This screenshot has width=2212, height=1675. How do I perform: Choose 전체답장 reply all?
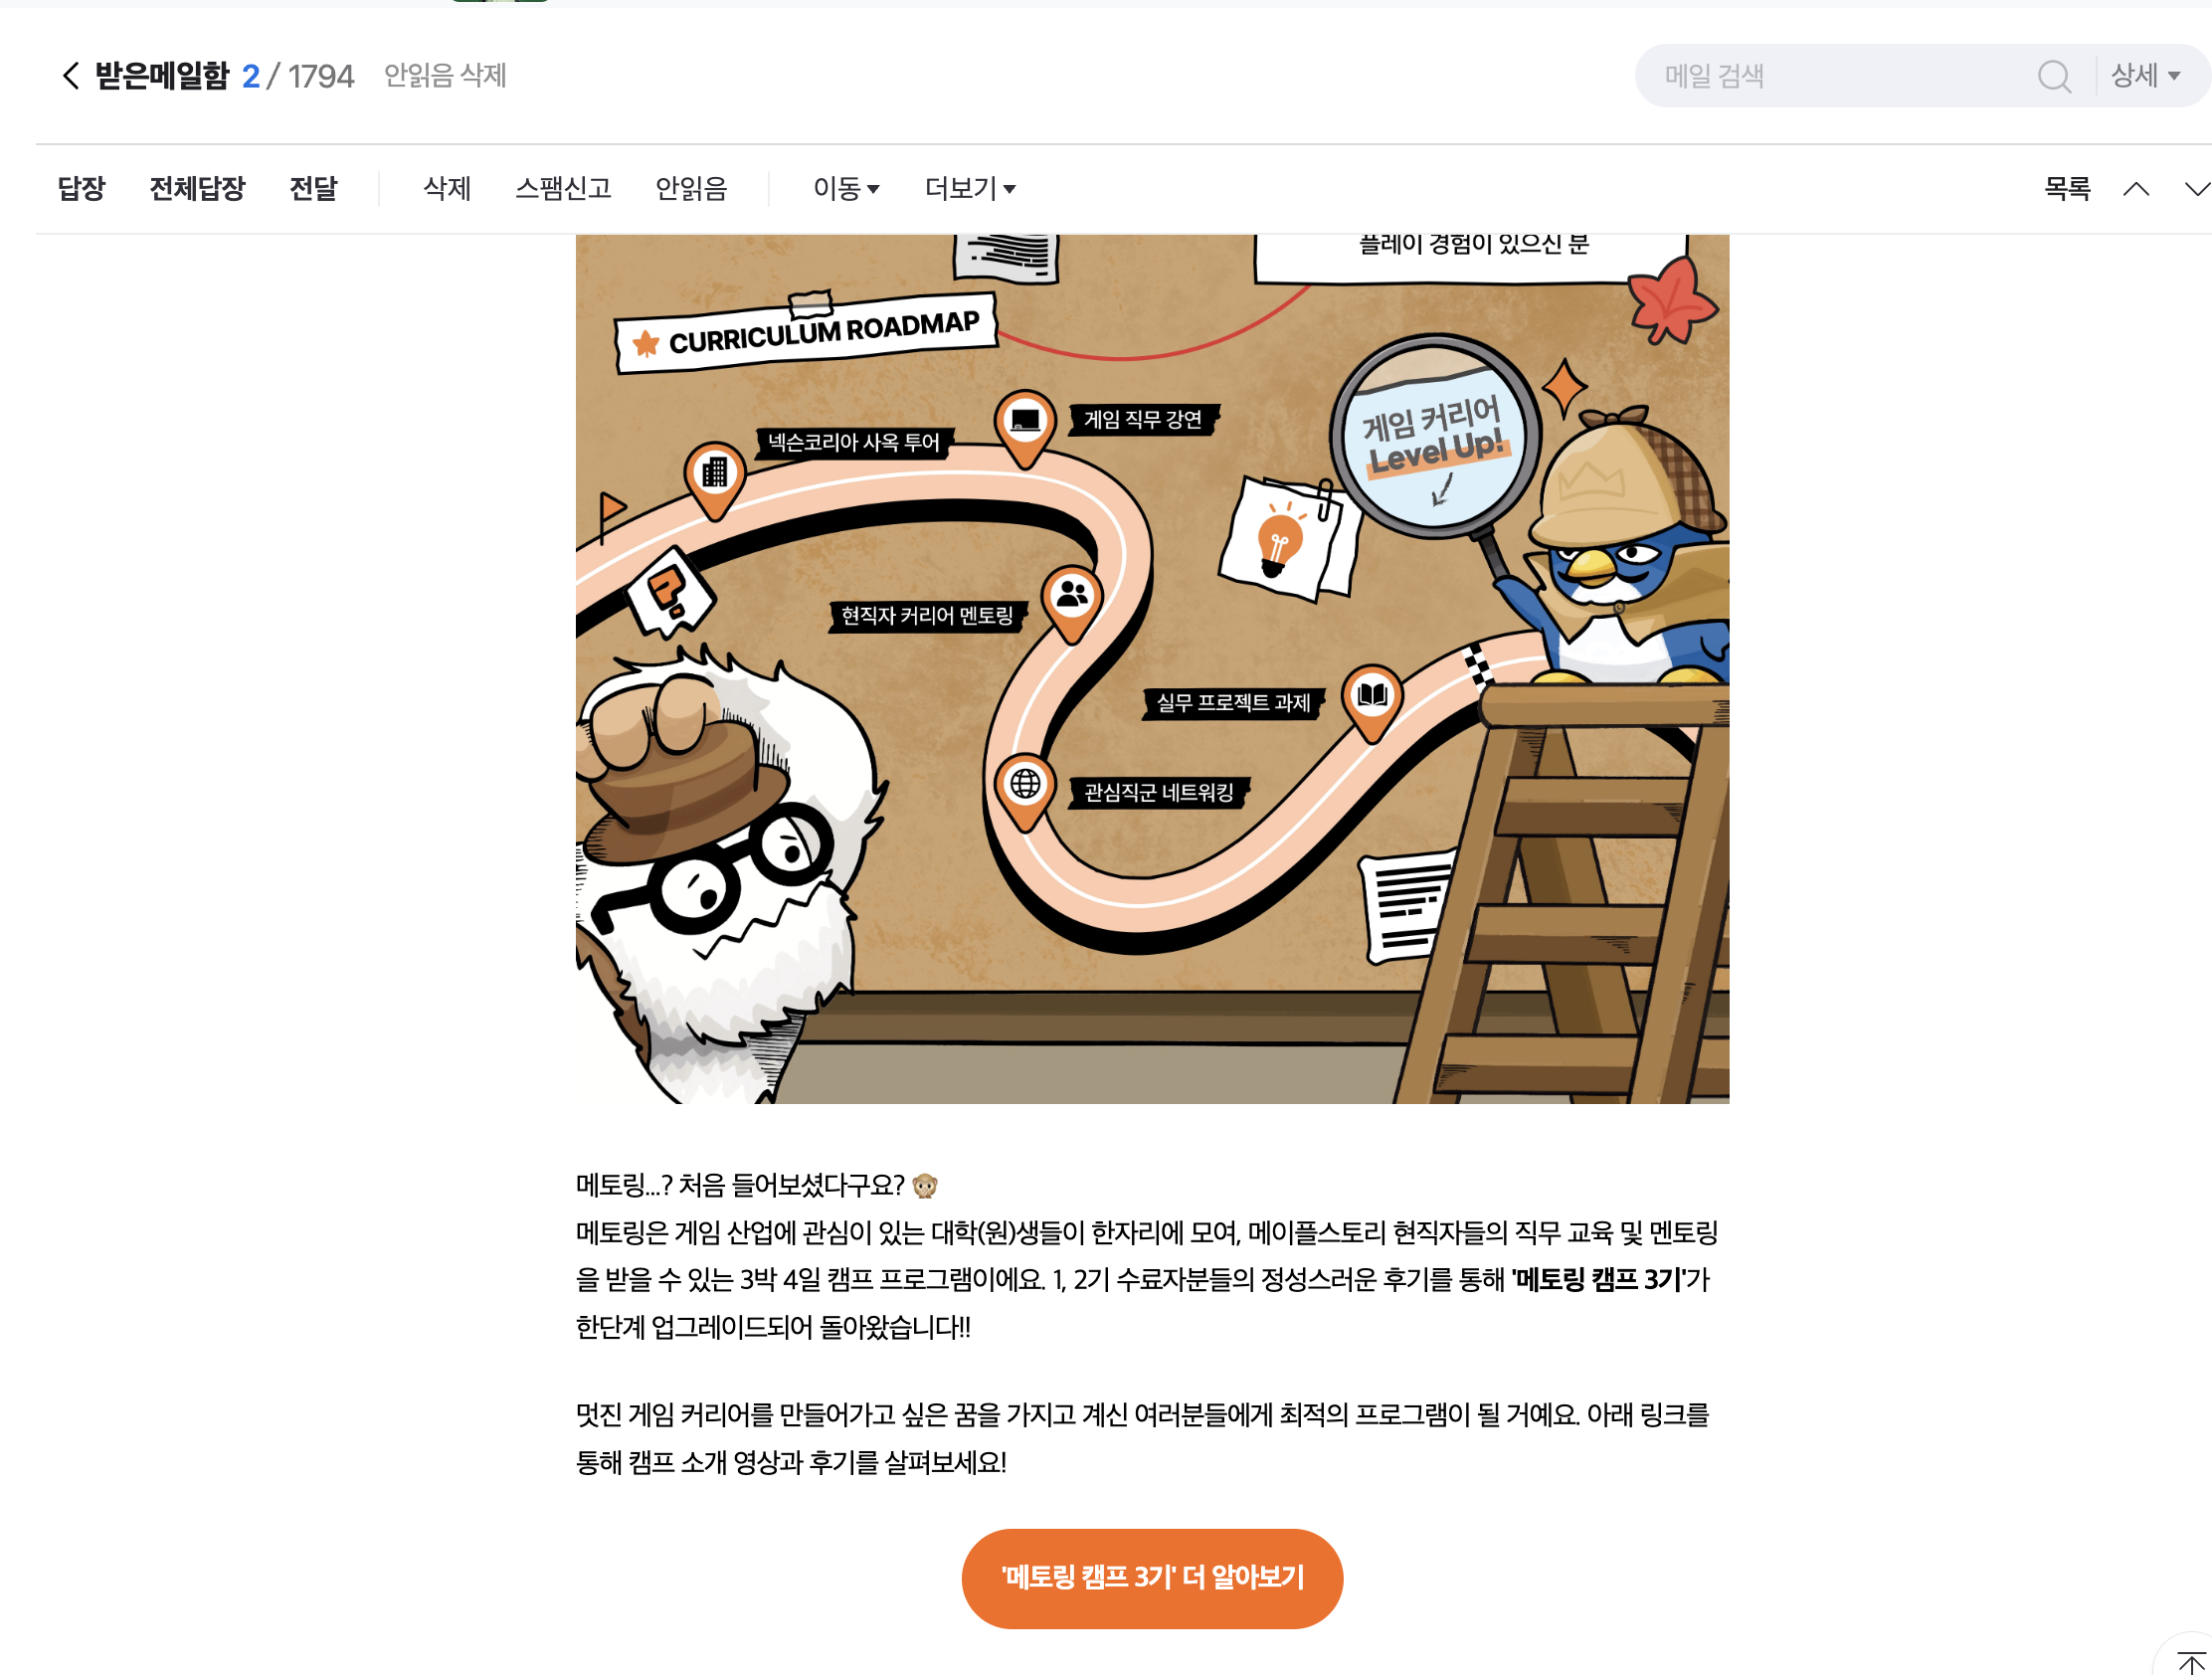pos(197,189)
